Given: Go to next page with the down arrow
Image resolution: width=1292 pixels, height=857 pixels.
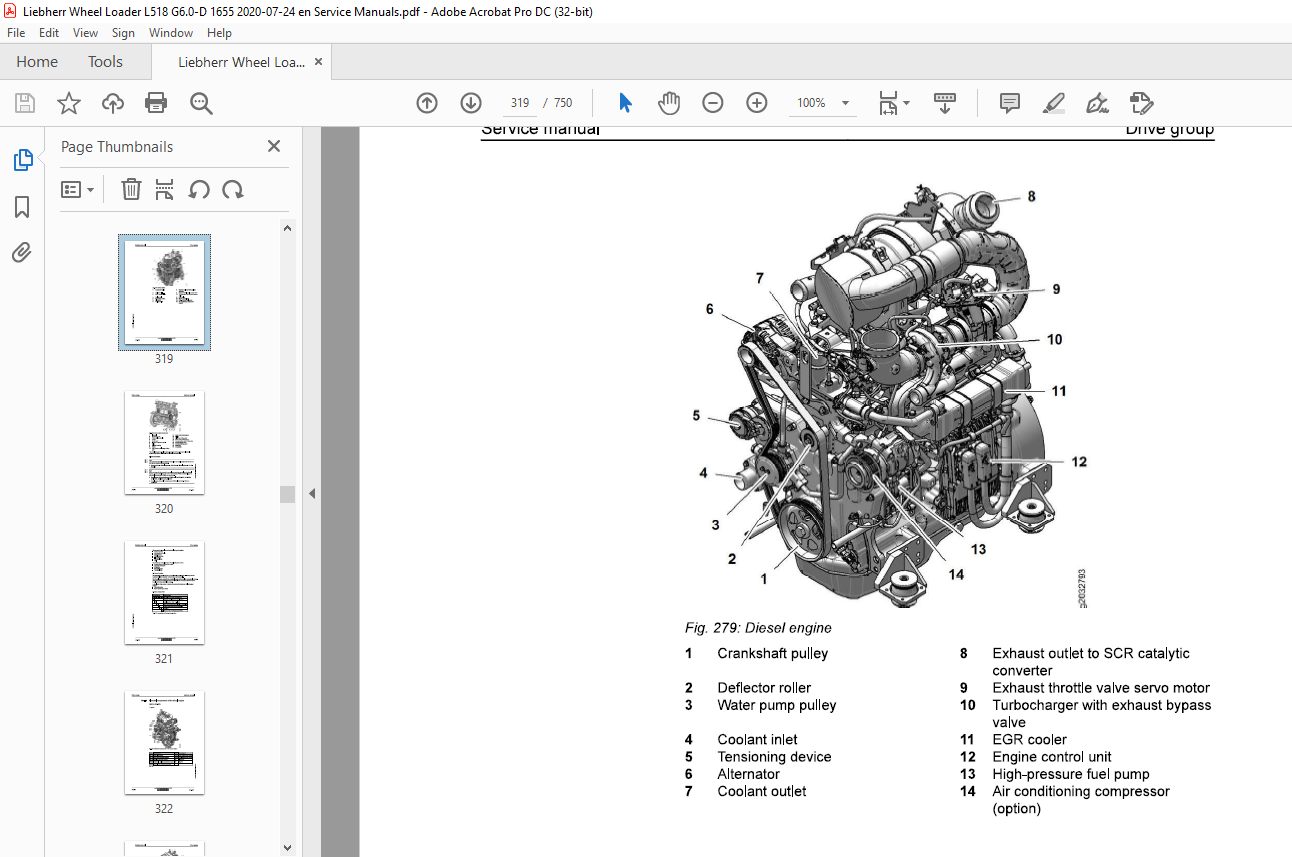Looking at the screenshot, I should (471, 103).
